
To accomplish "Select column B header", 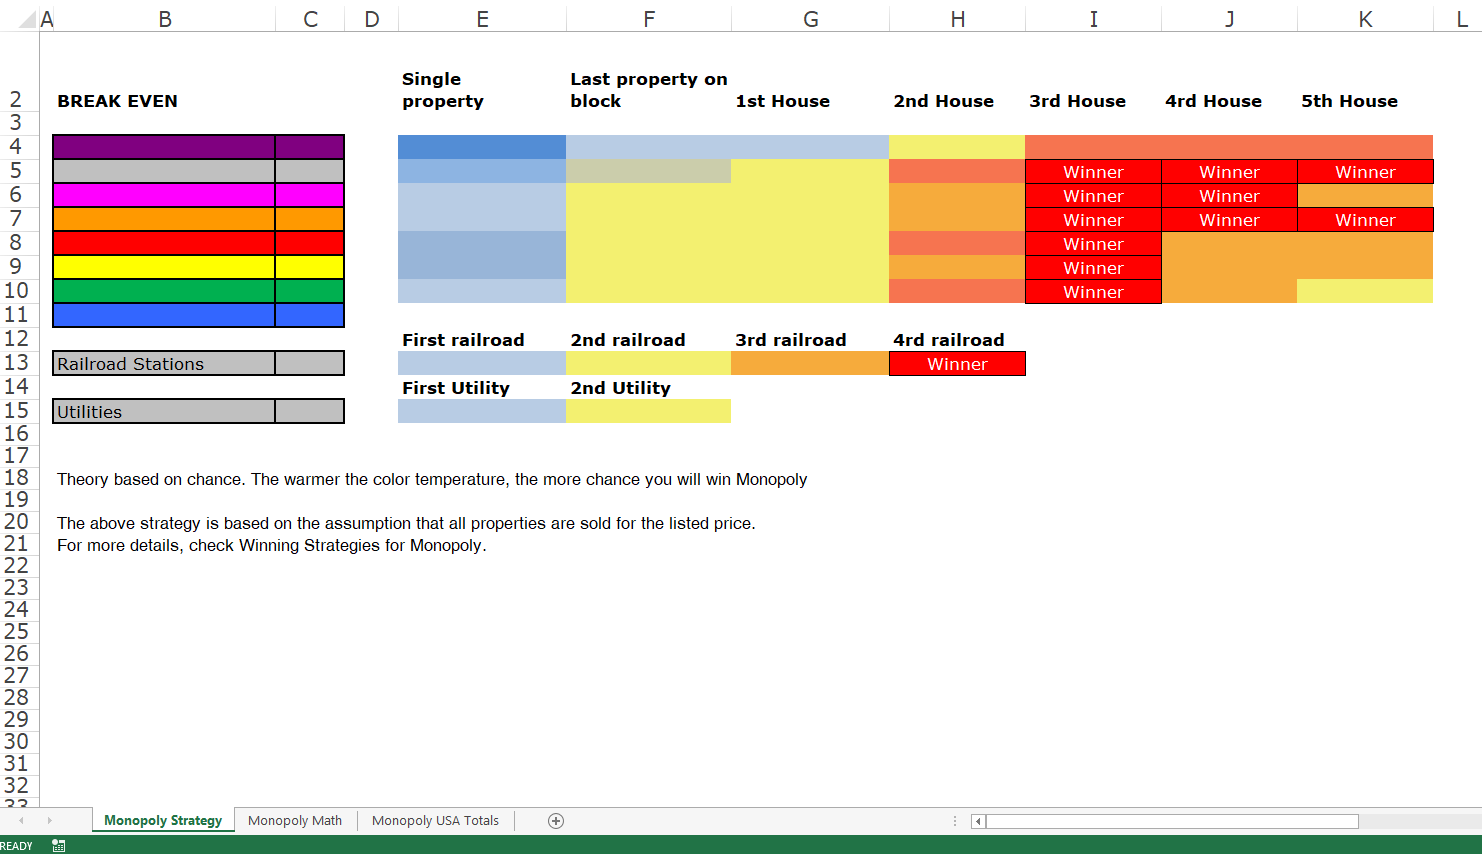I will 165,19.
